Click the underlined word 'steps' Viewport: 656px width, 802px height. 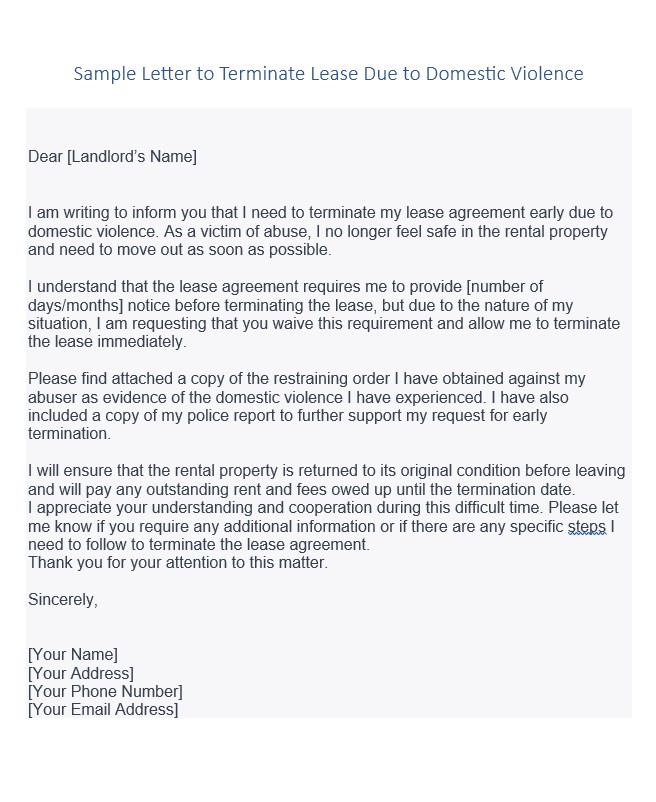click(x=587, y=526)
